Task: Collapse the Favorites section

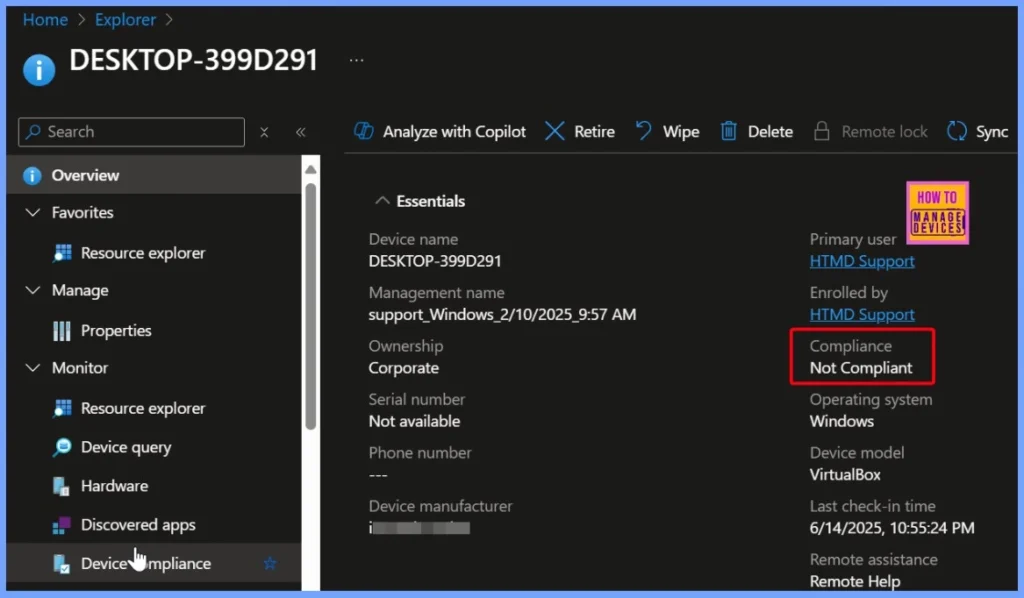Action: [x=32, y=213]
